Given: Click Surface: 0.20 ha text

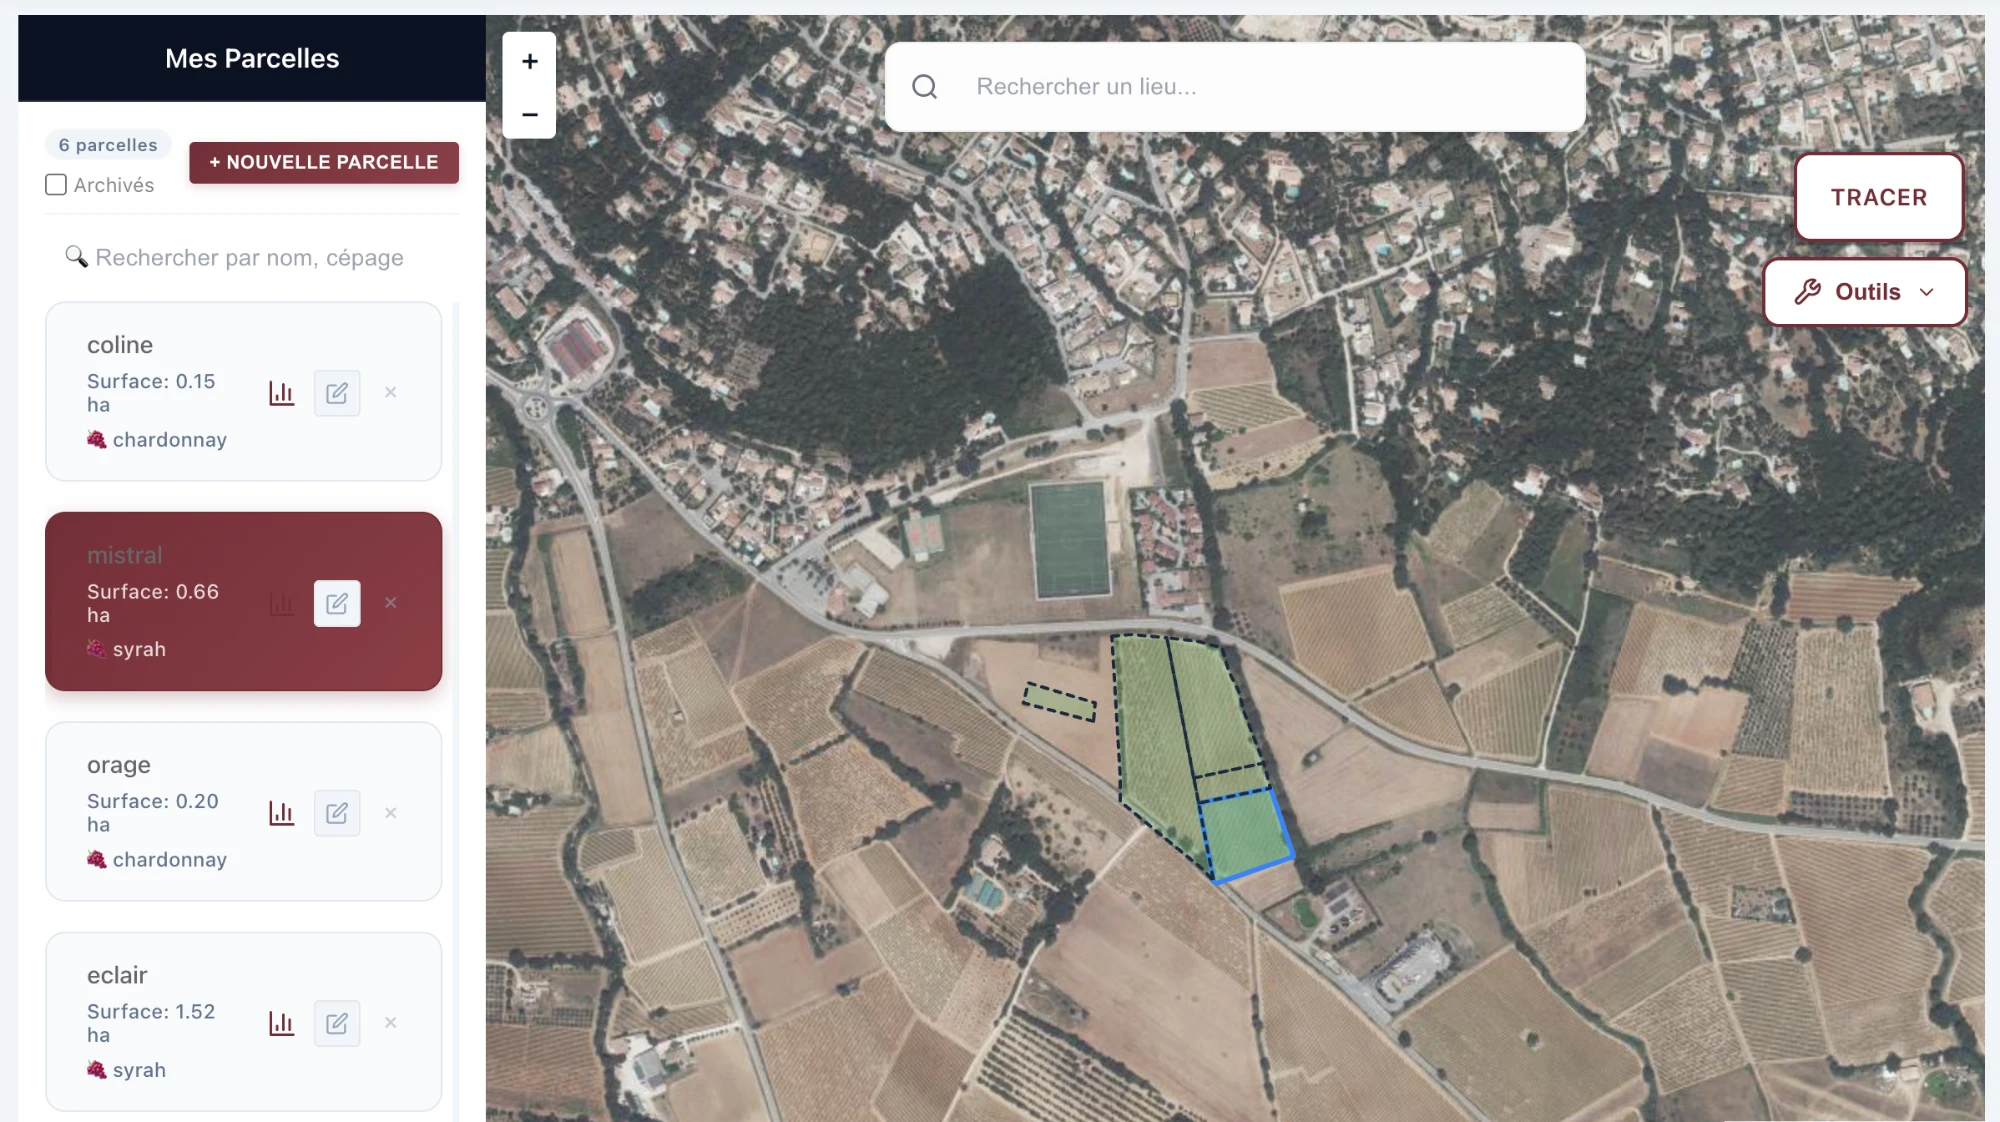Looking at the screenshot, I should pos(153,813).
